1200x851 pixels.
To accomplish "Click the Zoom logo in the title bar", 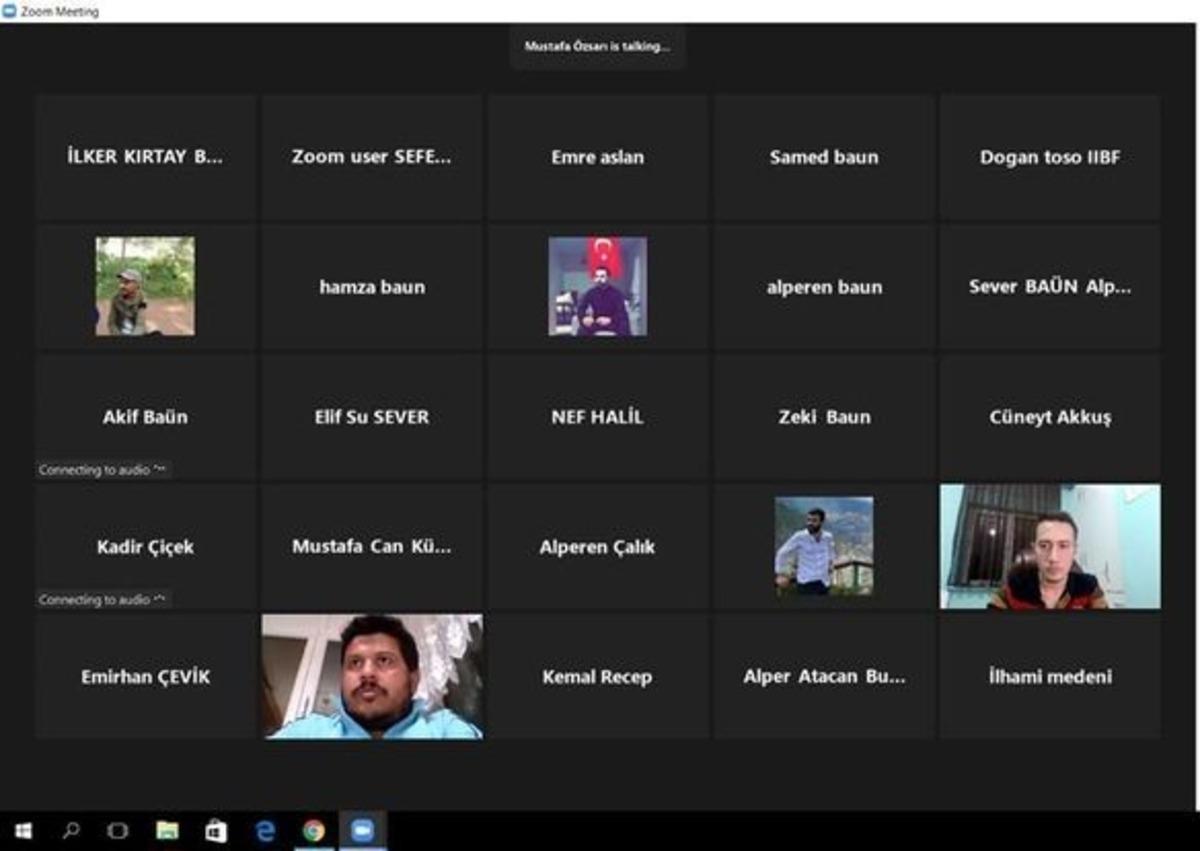I will (x=10, y=12).
